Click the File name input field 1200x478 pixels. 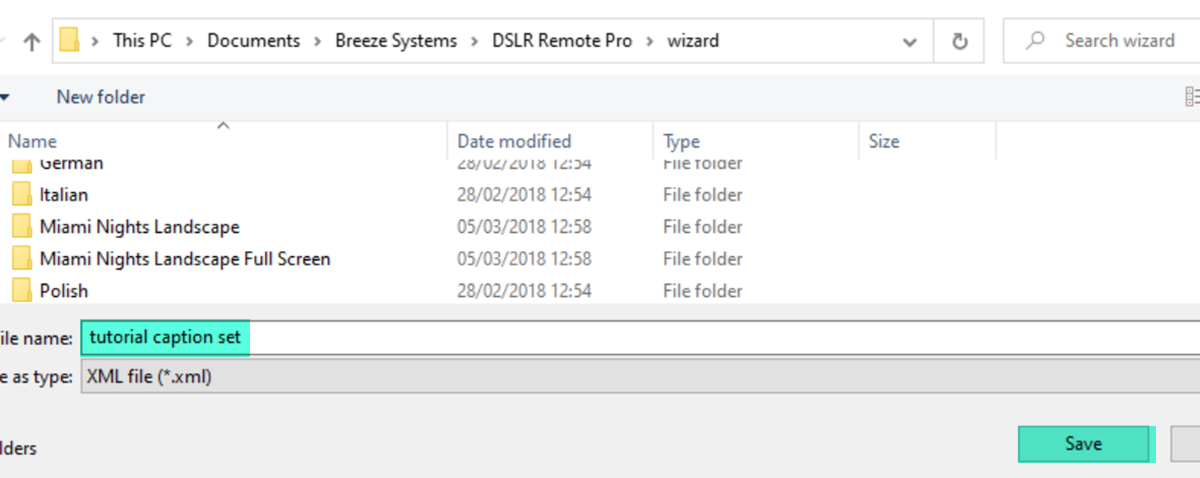(x=640, y=337)
